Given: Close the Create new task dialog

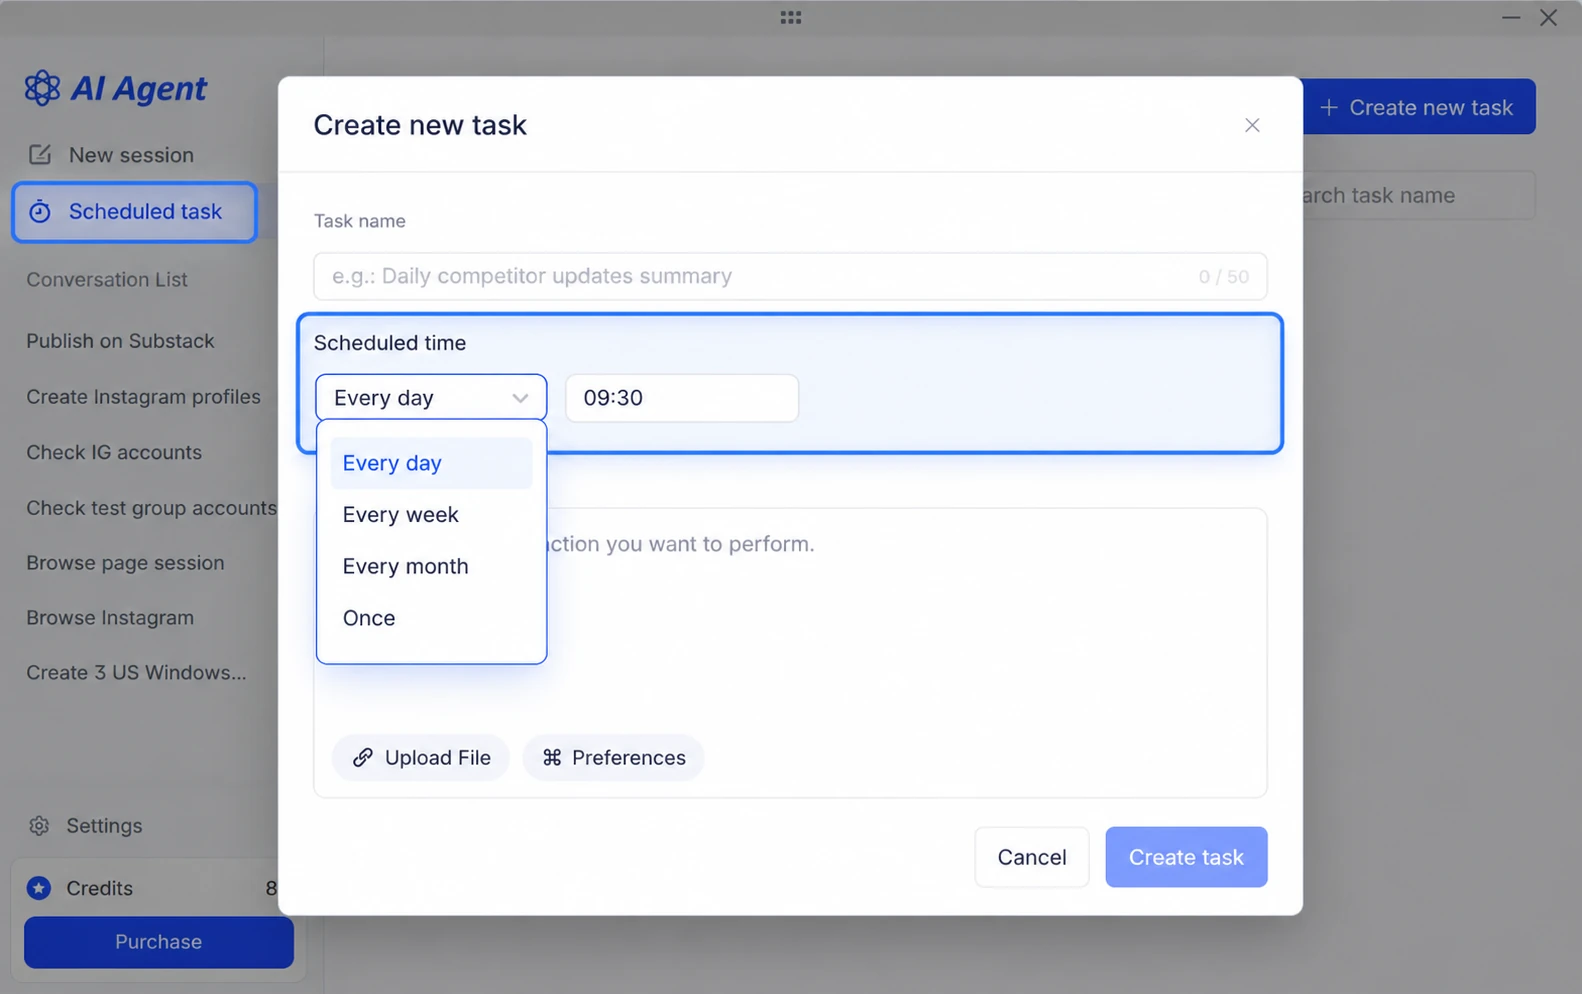Looking at the screenshot, I should pos(1252,125).
